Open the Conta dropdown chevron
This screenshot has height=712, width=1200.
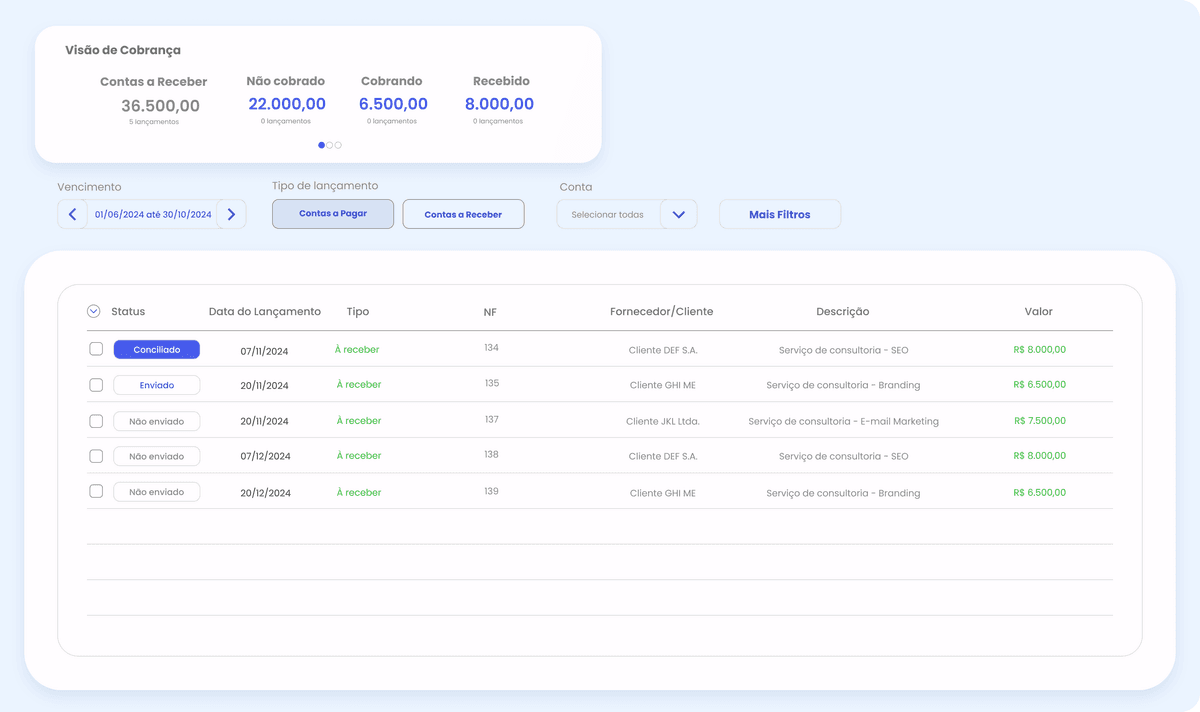click(x=680, y=213)
